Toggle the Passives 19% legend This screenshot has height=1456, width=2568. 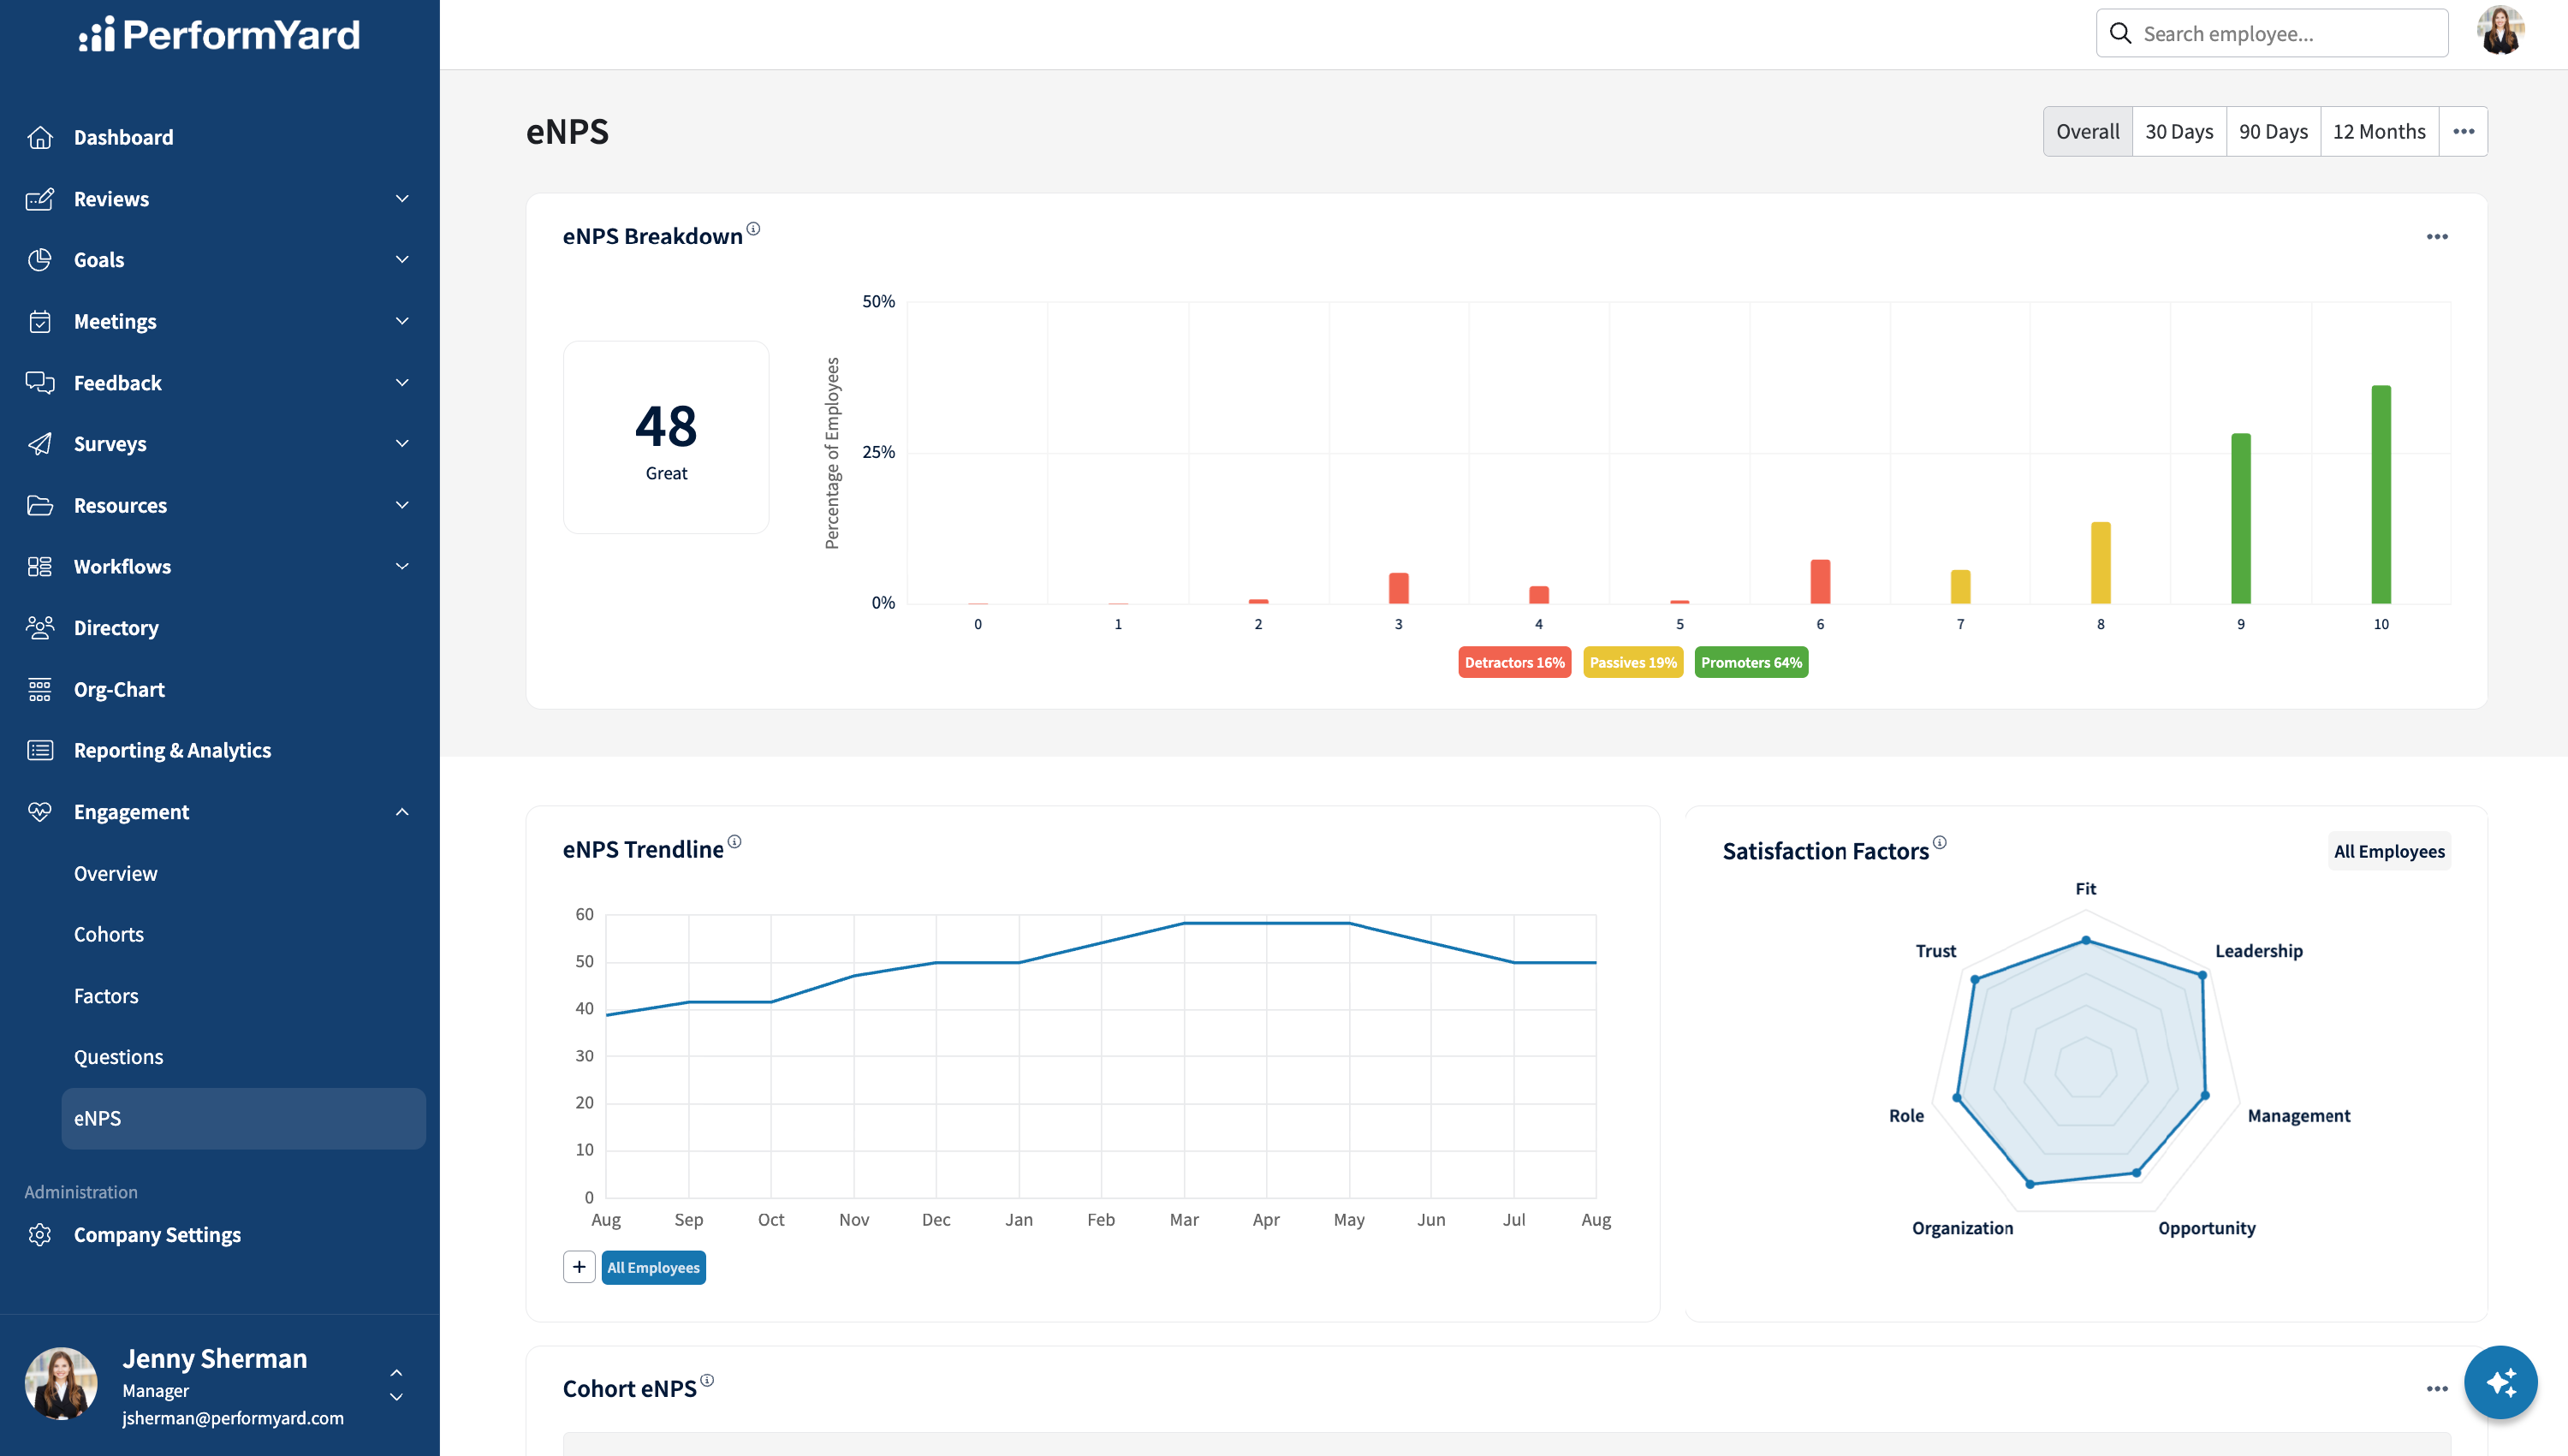click(x=1633, y=662)
